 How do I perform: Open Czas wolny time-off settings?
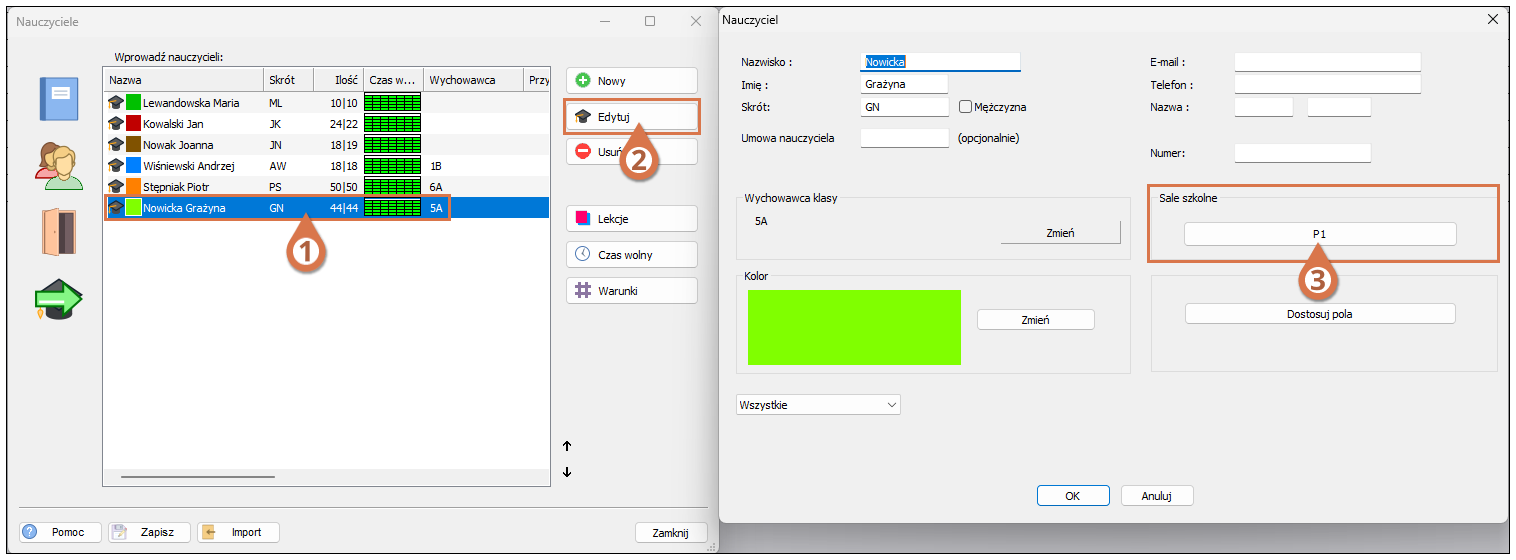point(632,254)
